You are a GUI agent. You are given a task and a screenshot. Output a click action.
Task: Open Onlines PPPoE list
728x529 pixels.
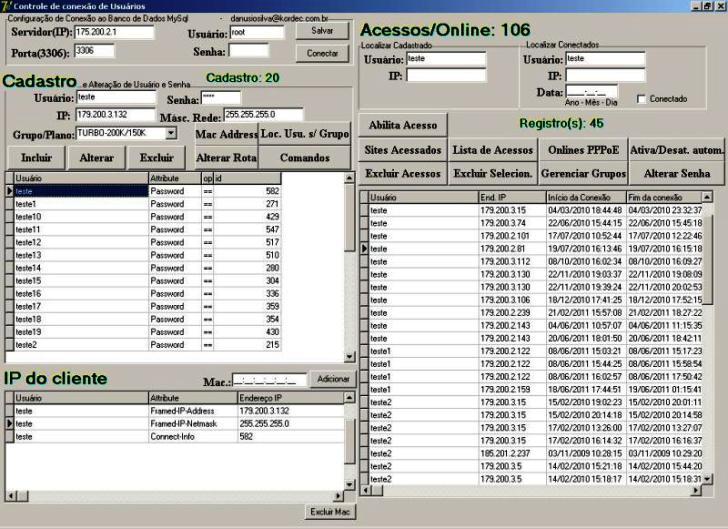[x=583, y=150]
